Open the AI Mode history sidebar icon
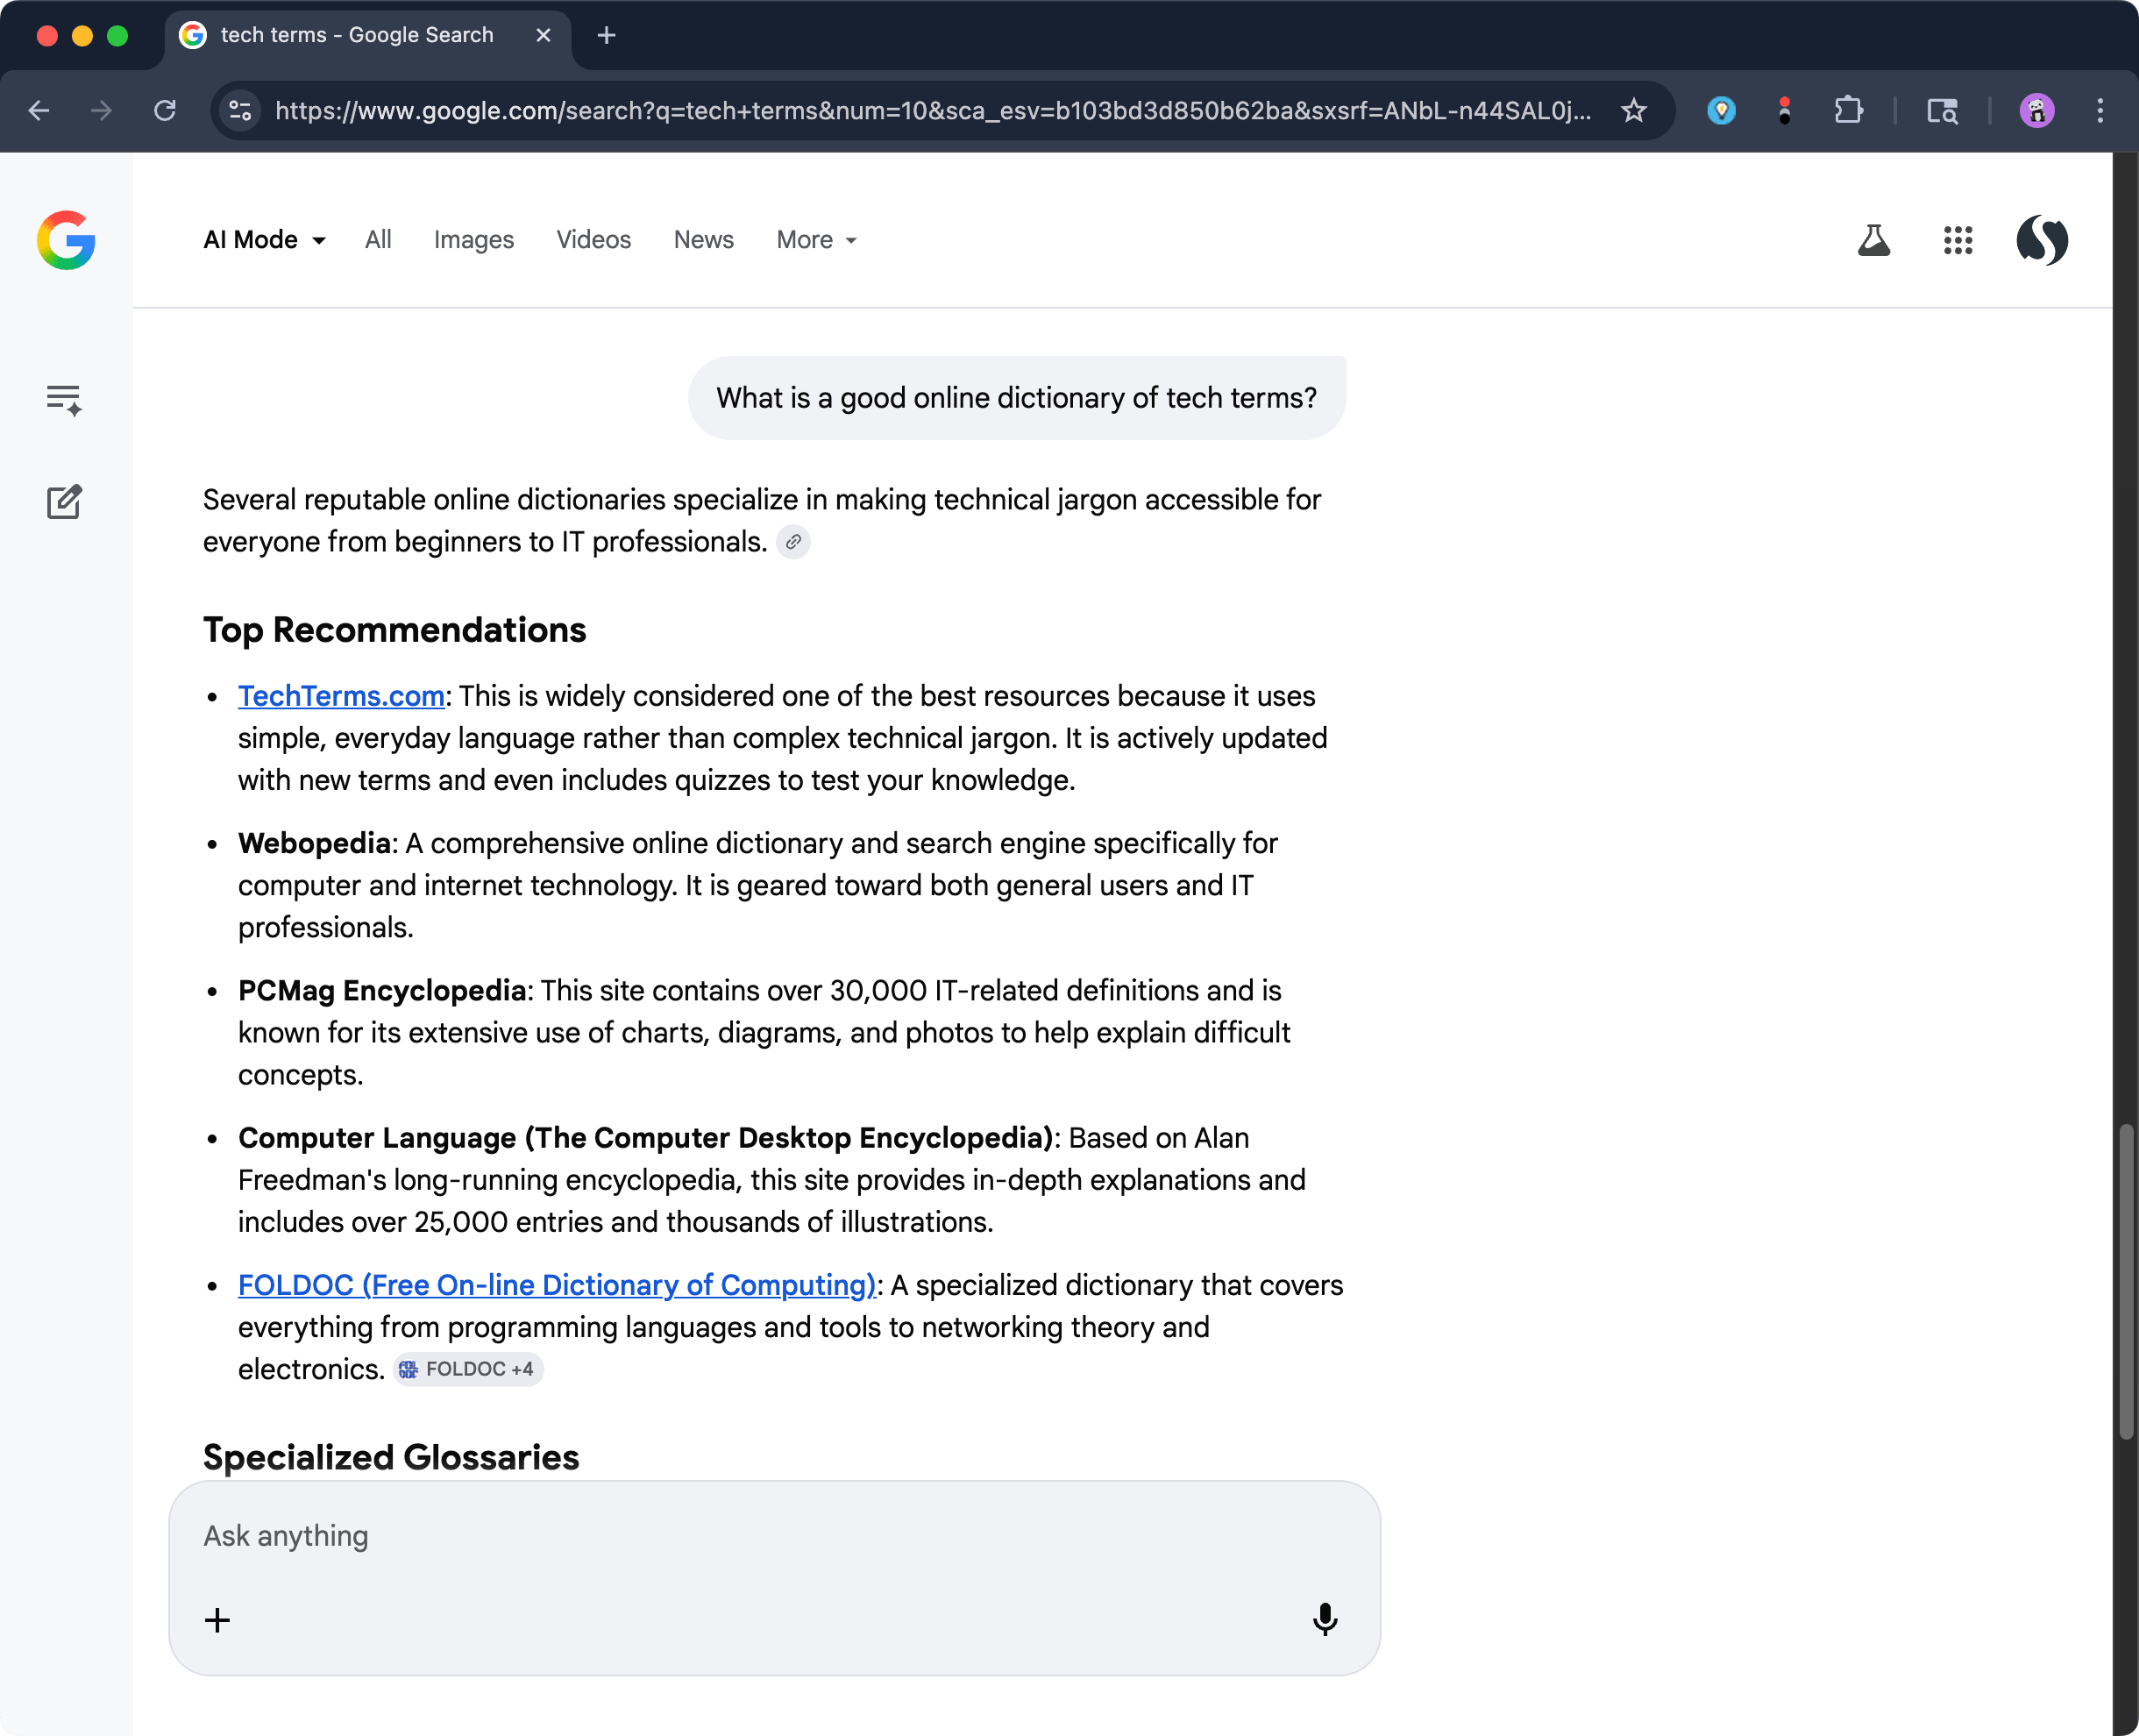 point(64,400)
